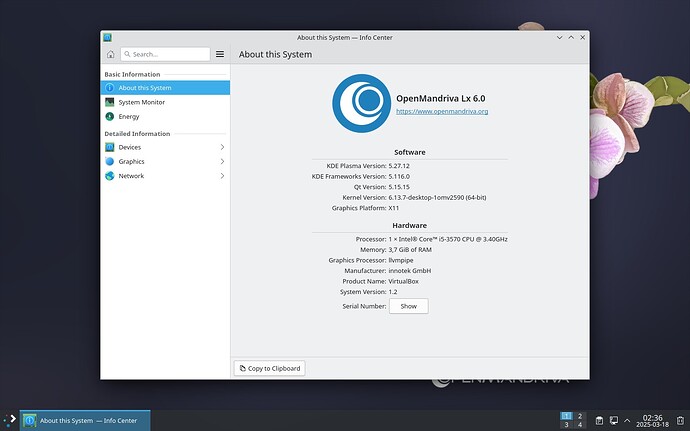Viewport: 690px width, 431px height.
Task: Go to Info Center home page
Action: click(110, 54)
